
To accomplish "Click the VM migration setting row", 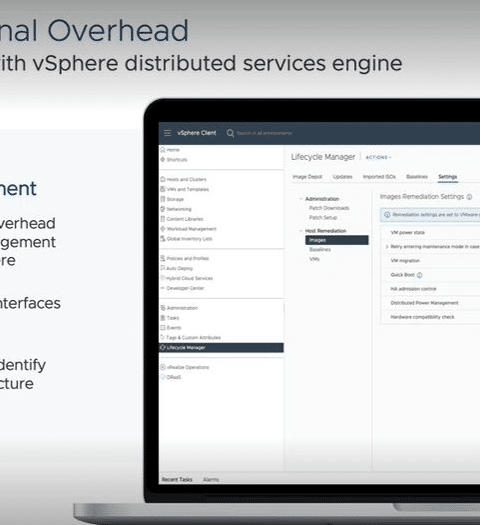I will pyautogui.click(x=430, y=261).
